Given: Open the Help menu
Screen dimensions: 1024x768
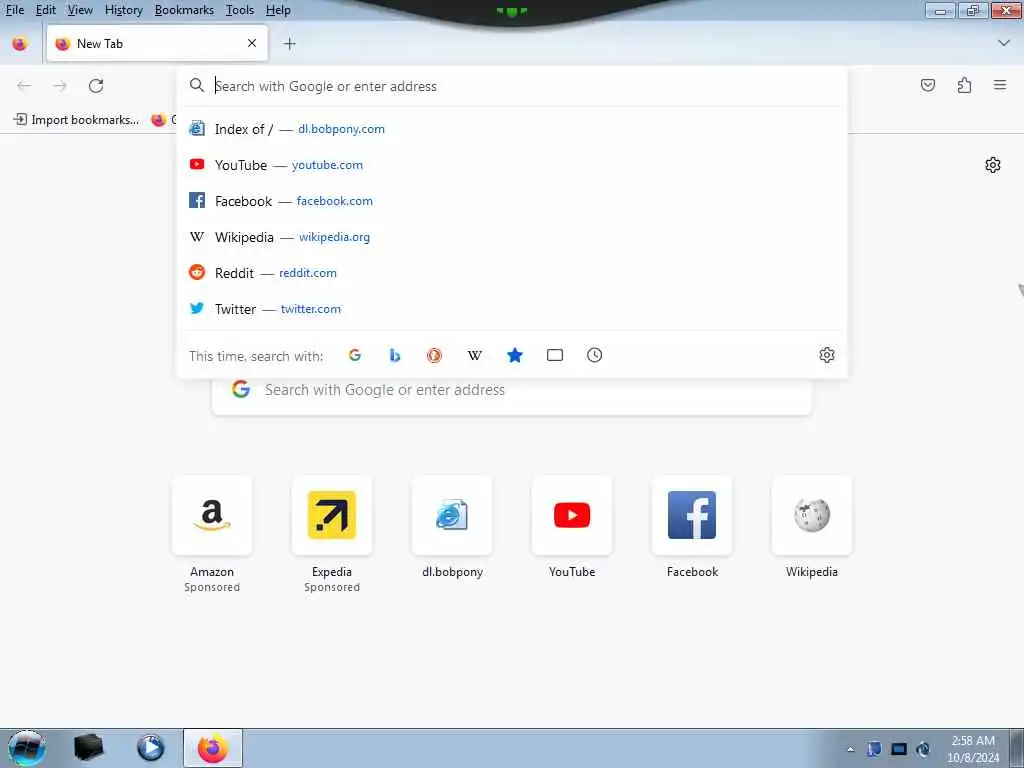Looking at the screenshot, I should click(278, 10).
